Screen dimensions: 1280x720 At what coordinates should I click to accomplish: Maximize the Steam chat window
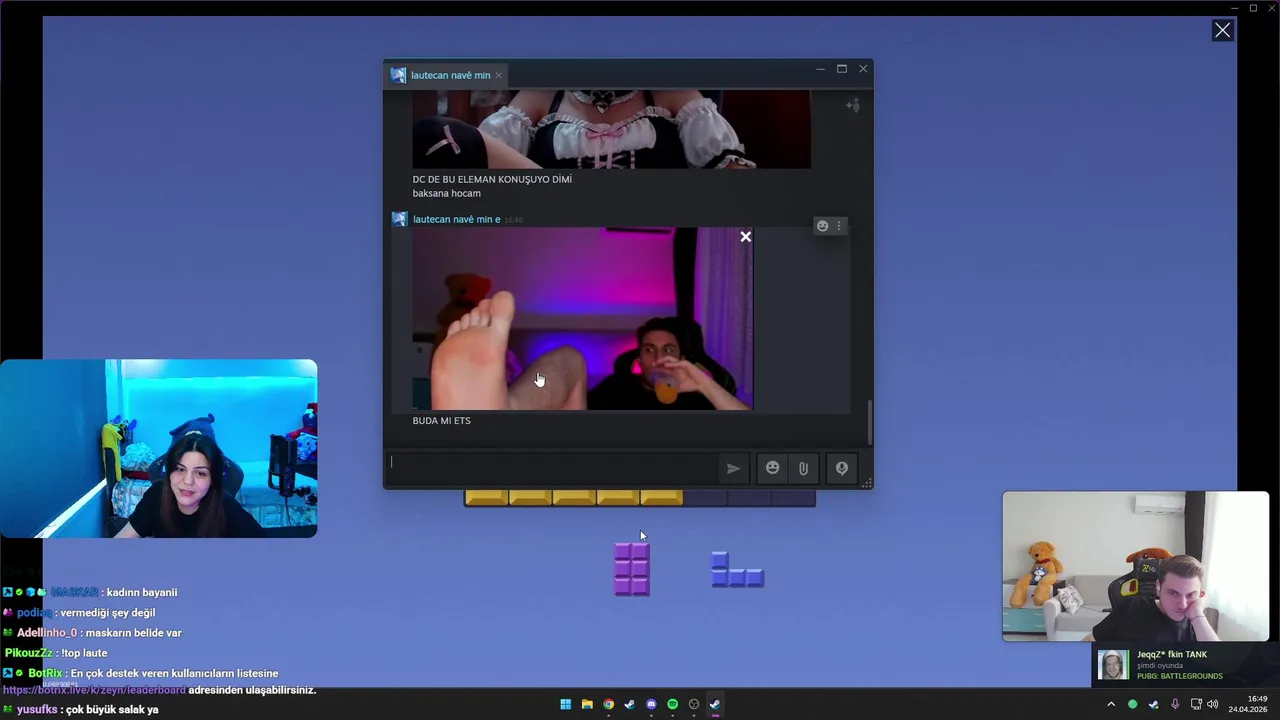click(x=842, y=69)
